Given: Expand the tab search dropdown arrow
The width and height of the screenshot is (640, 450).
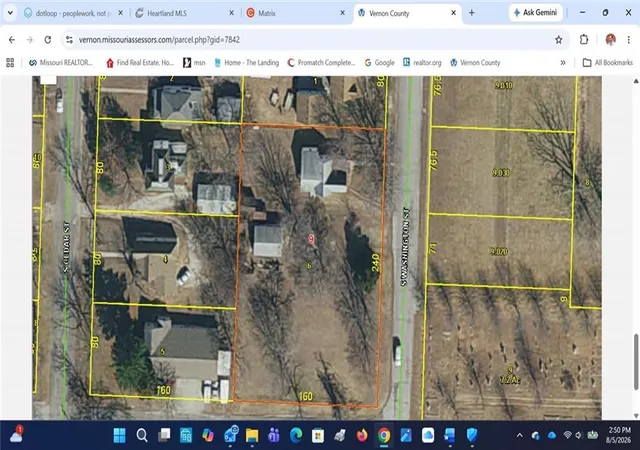Looking at the screenshot, I should (10, 13).
